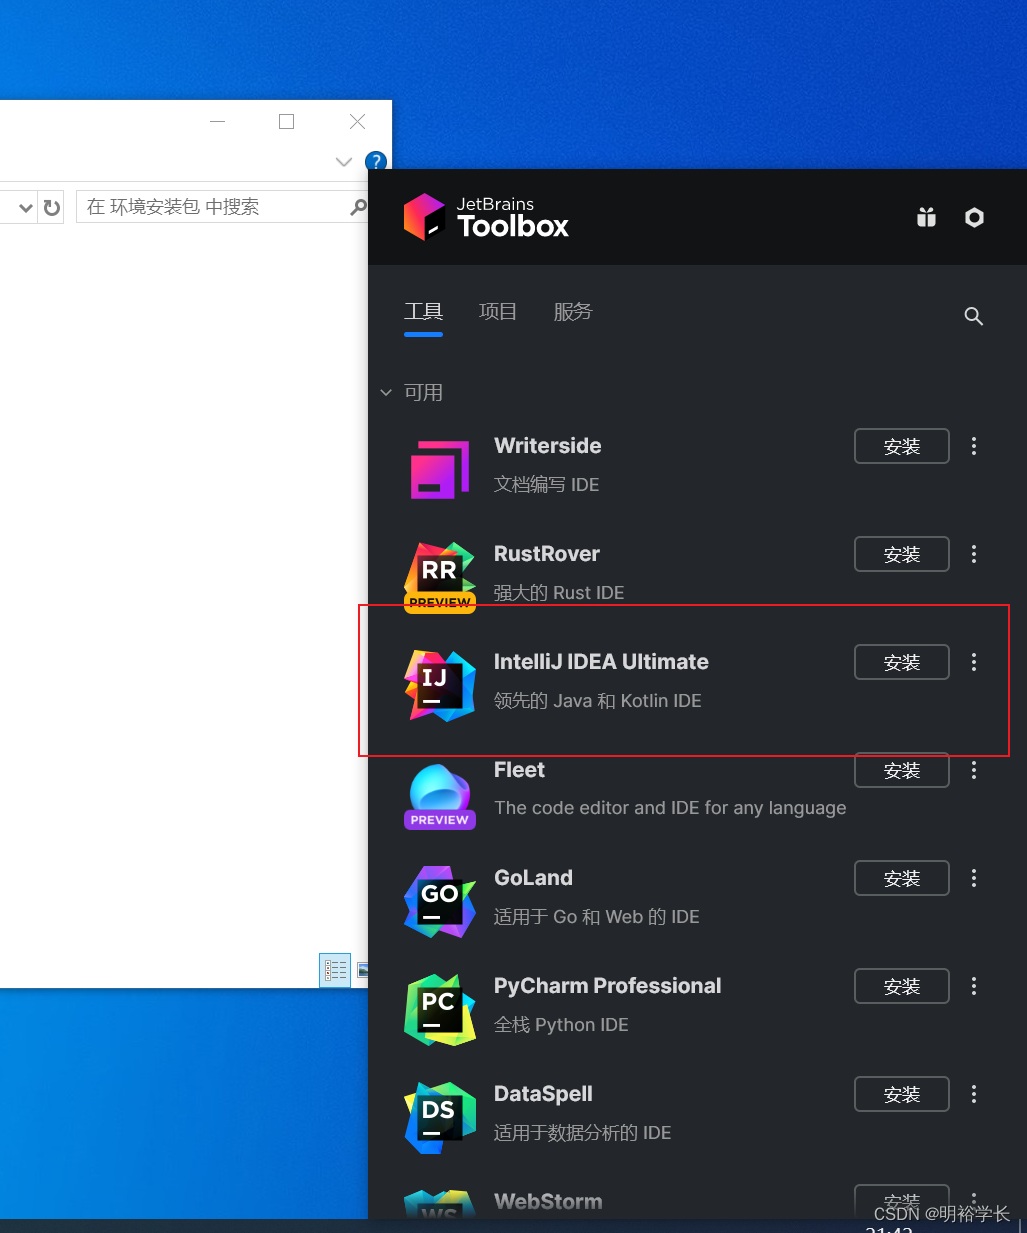Install DataSpell with 安装 button
The height and width of the screenshot is (1233, 1027).
click(x=902, y=1094)
